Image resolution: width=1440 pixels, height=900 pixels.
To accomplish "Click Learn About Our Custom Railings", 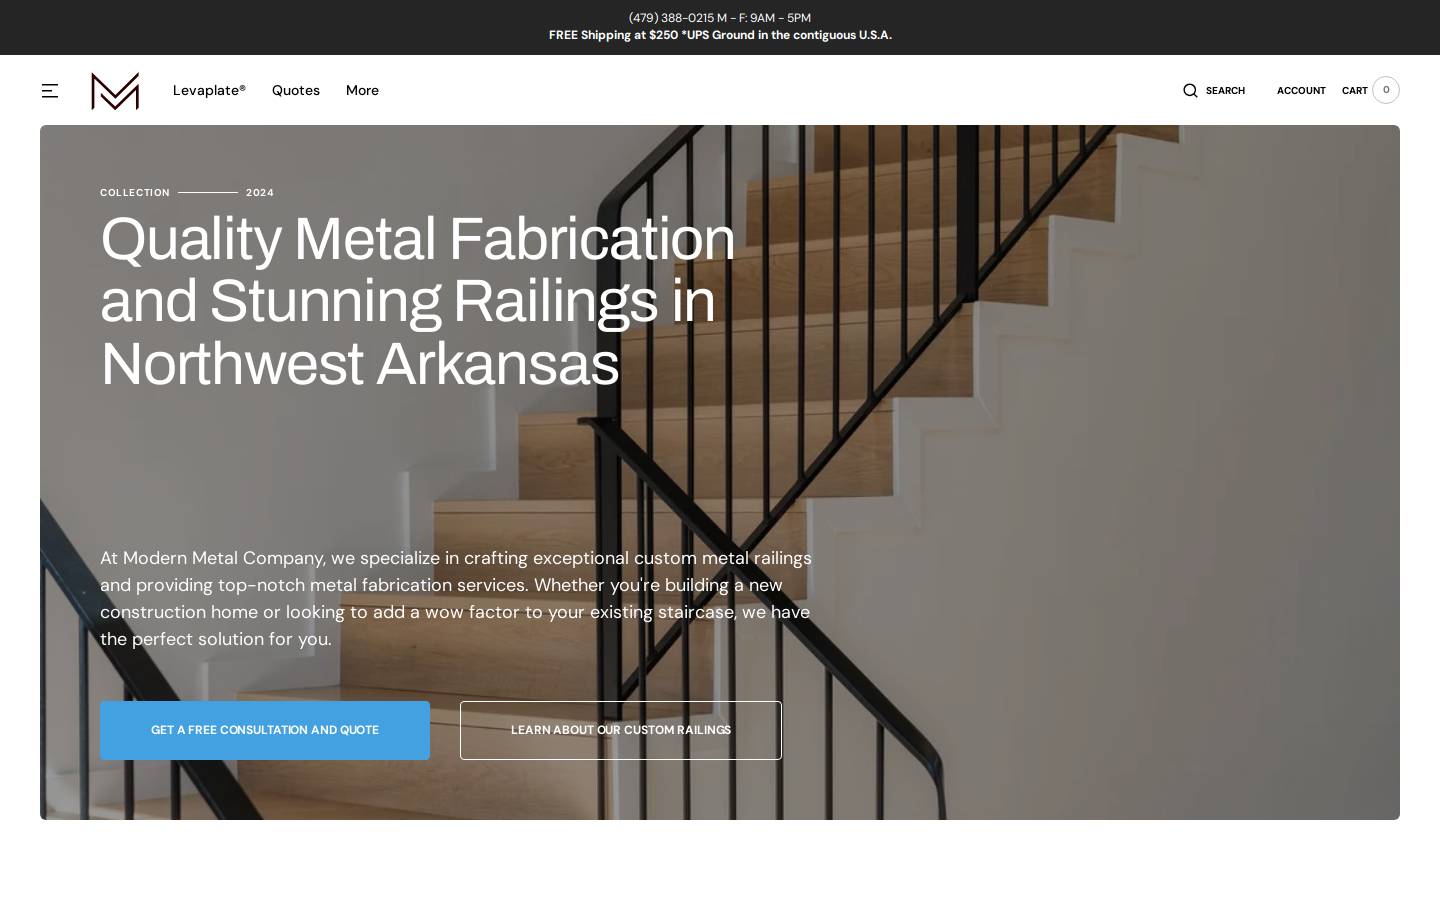I will [x=621, y=730].
